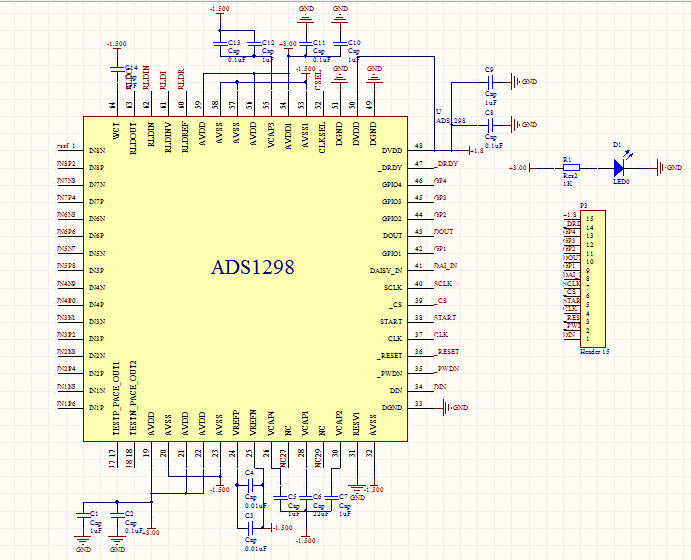691x560 pixels.
Task: Select capacitor C9 symbol
Action: (x=490, y=82)
